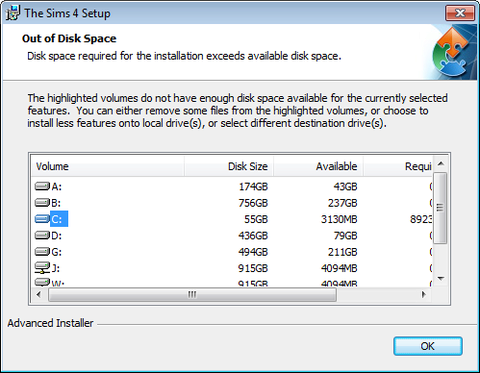Viewport: 480px width, 373px height.
Task: Click the up arrow of vertical scrollbar
Action: 441,163
